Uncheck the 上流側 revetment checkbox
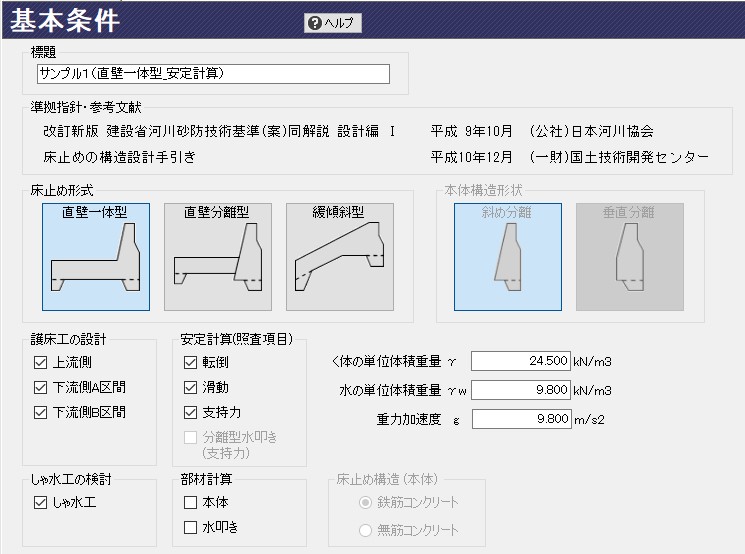 [41, 362]
